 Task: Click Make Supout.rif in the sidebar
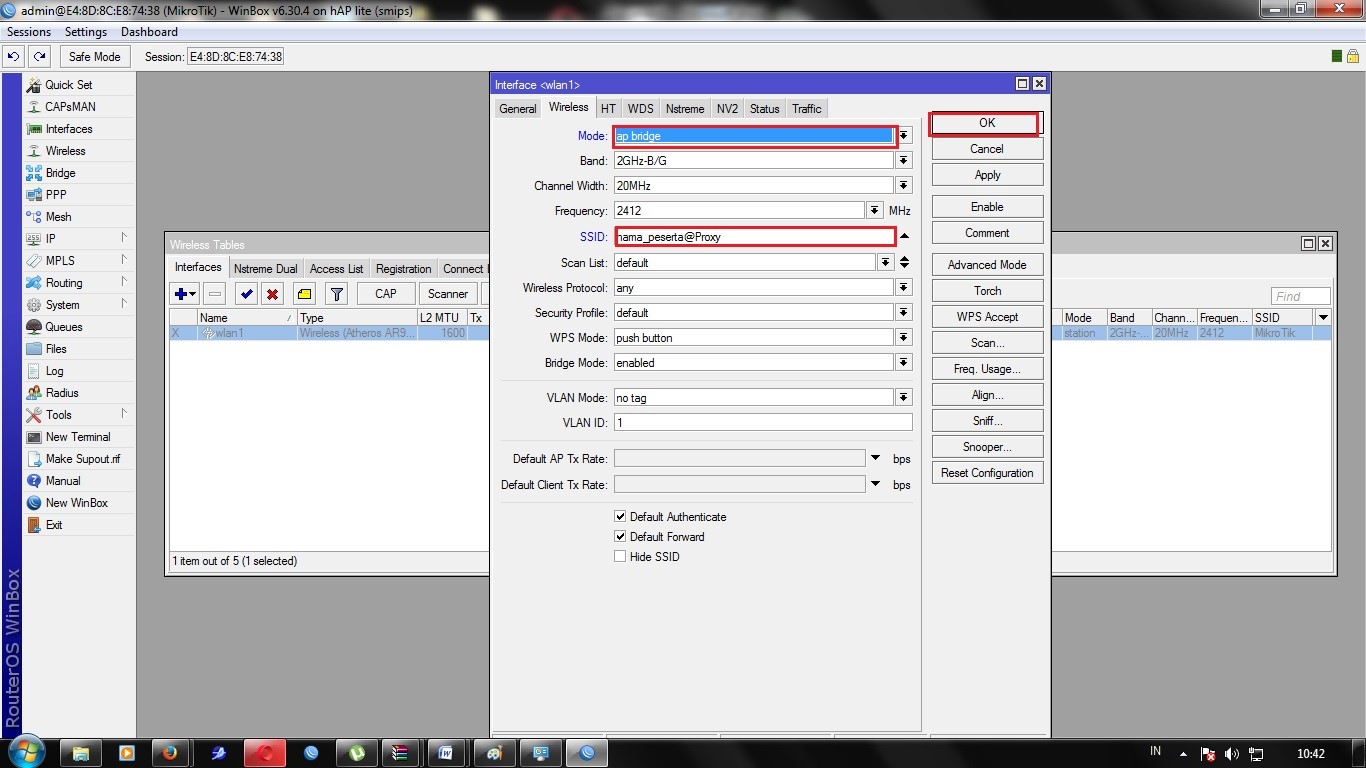[x=83, y=459]
